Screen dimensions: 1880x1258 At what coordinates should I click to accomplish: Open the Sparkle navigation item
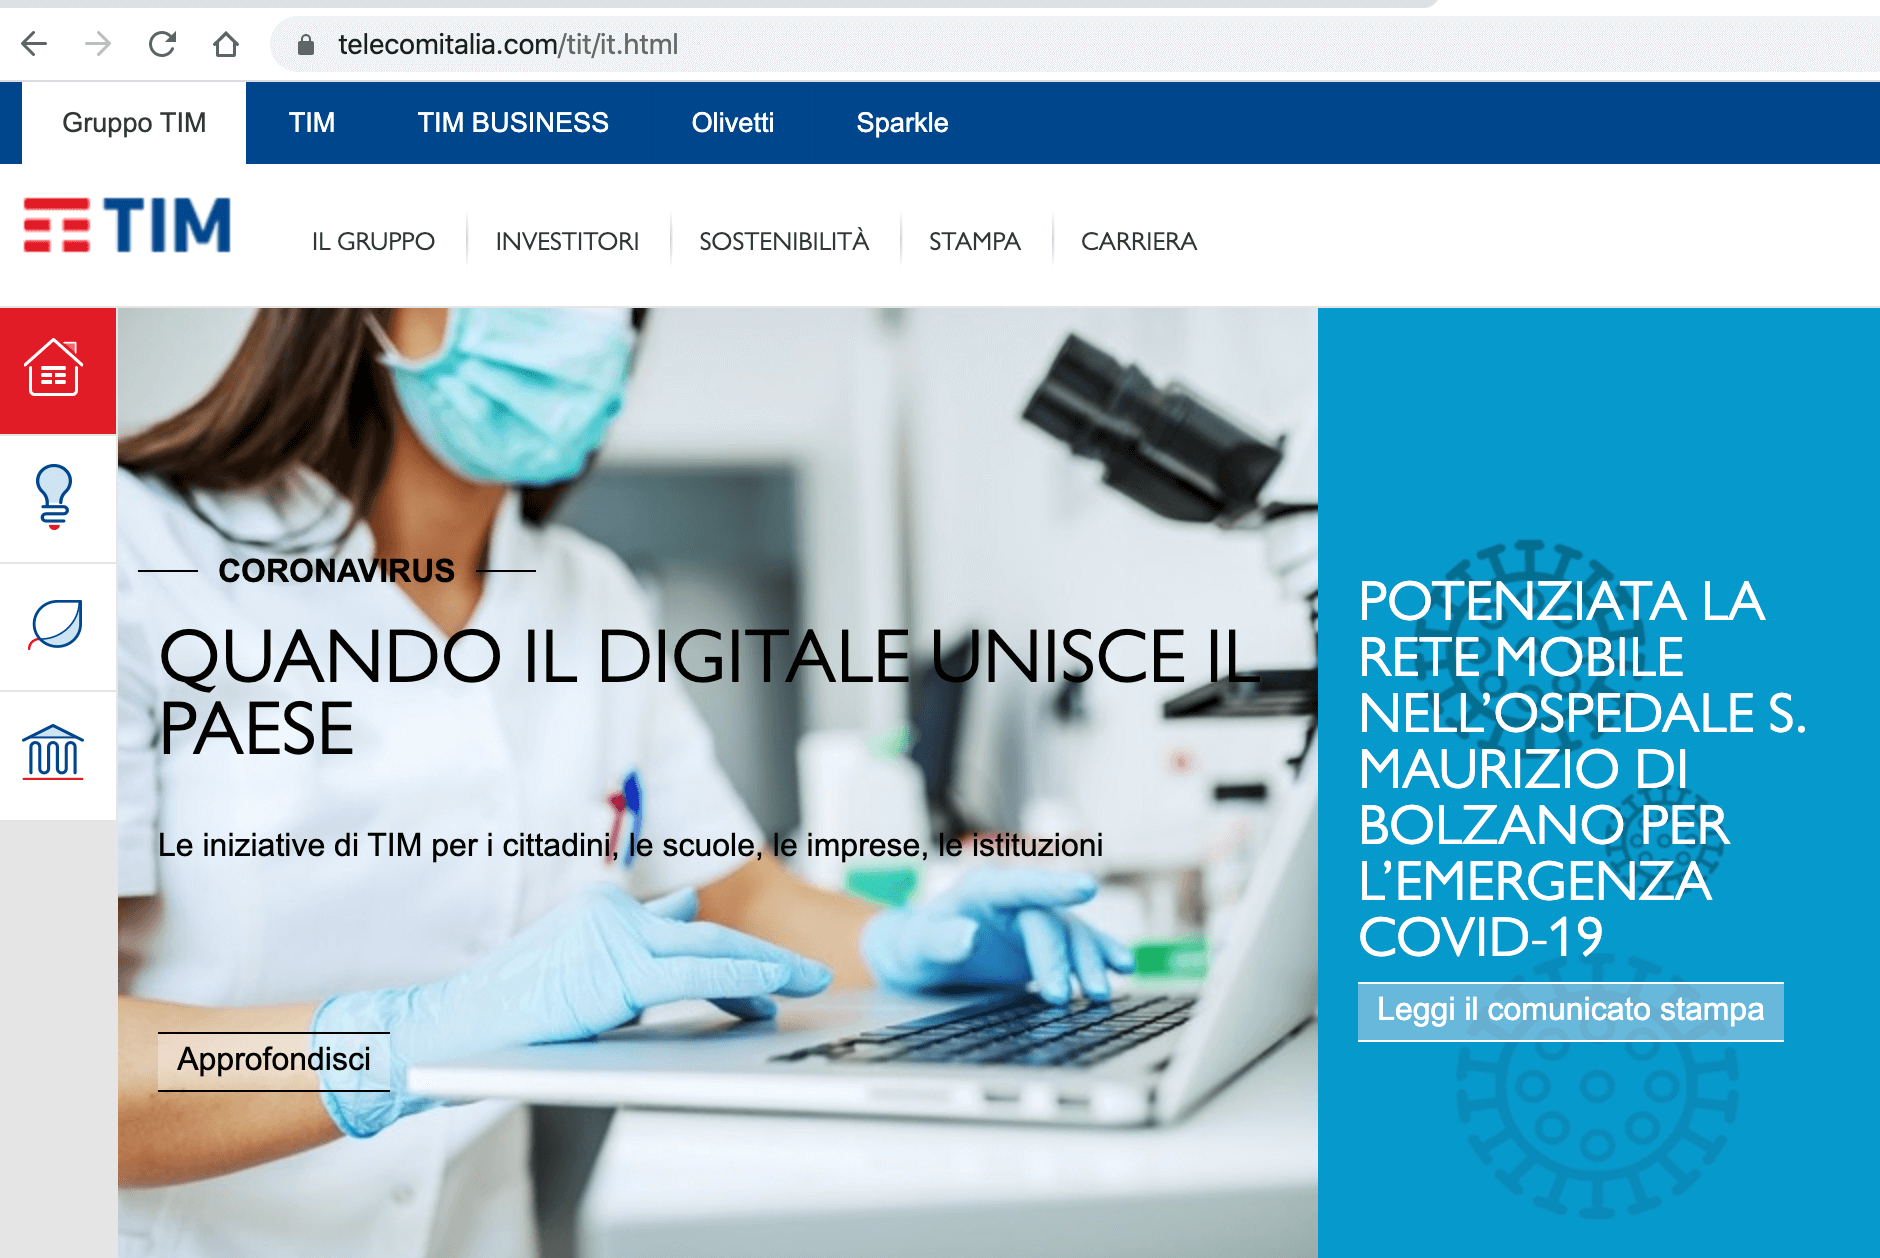[901, 122]
